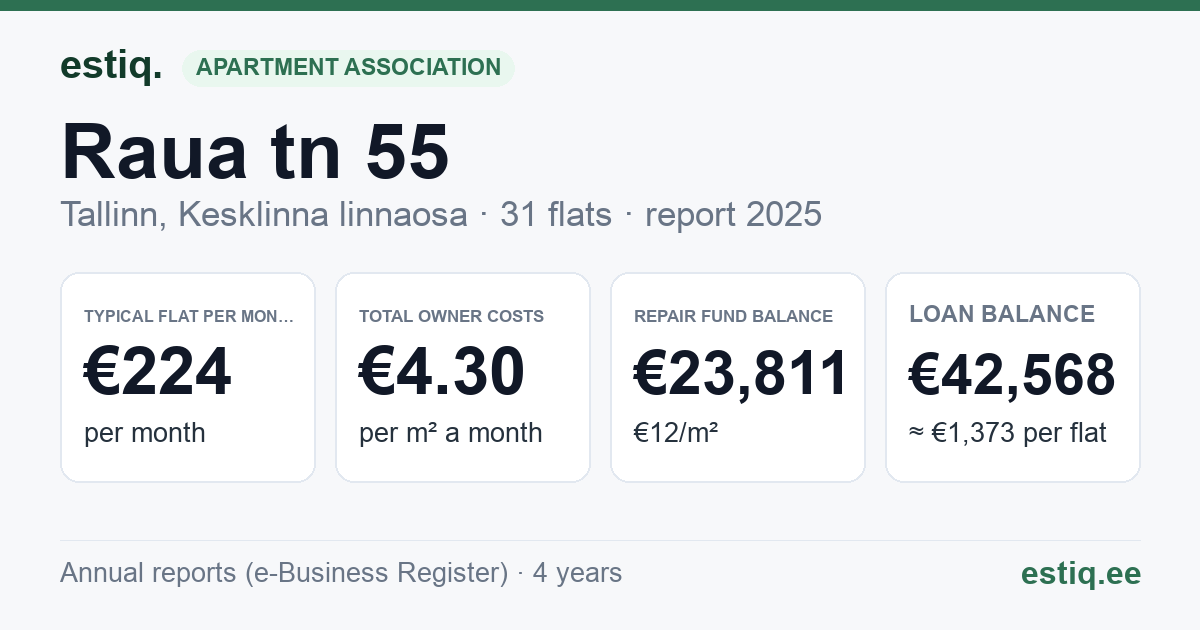Image resolution: width=1200 pixels, height=630 pixels.
Task: Click the €224 value
Action: coord(158,372)
